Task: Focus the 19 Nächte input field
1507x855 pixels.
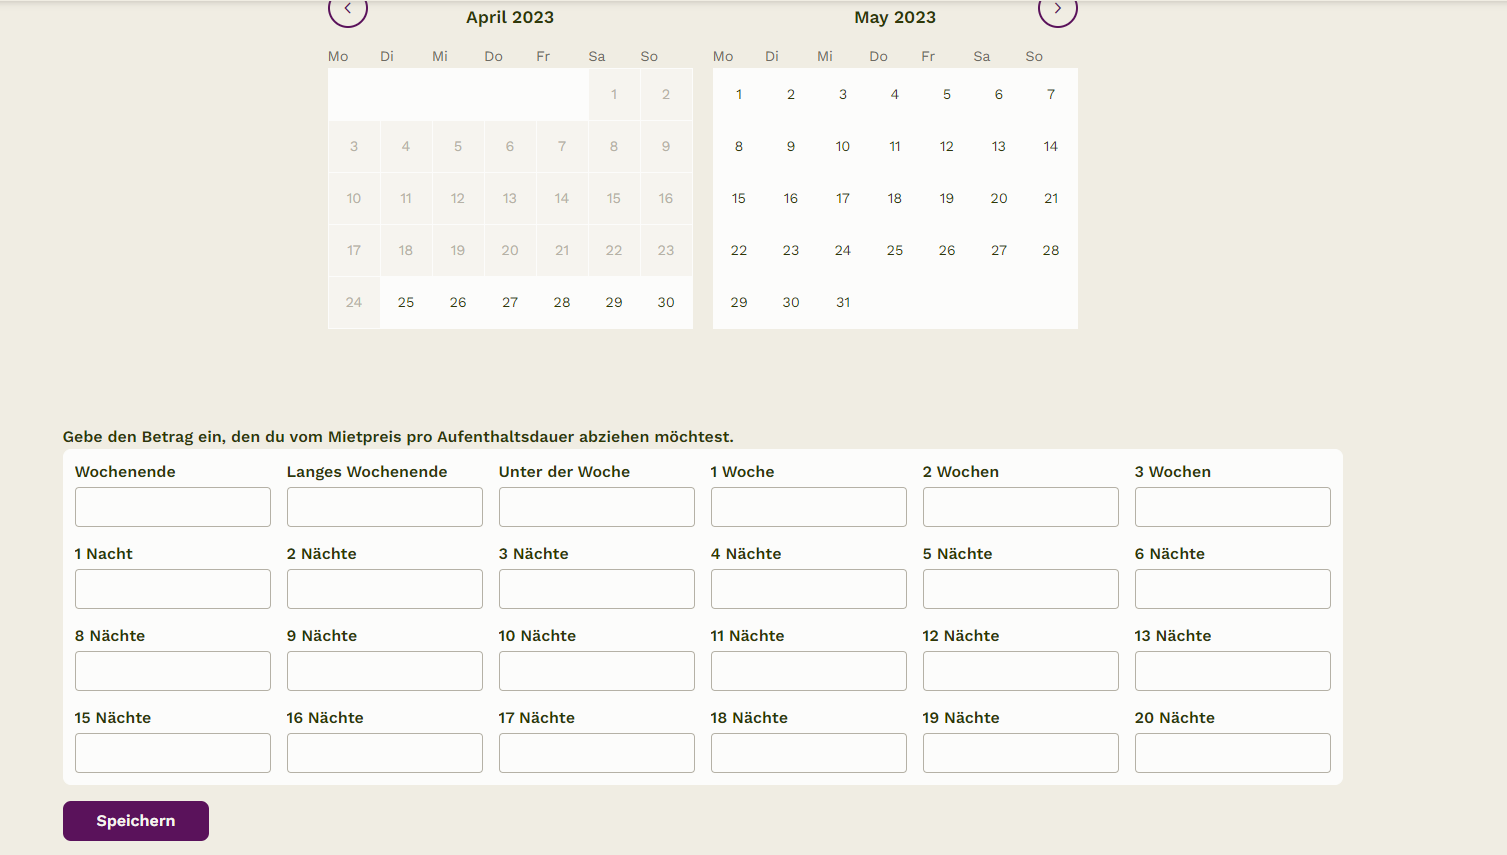Action: [1021, 753]
